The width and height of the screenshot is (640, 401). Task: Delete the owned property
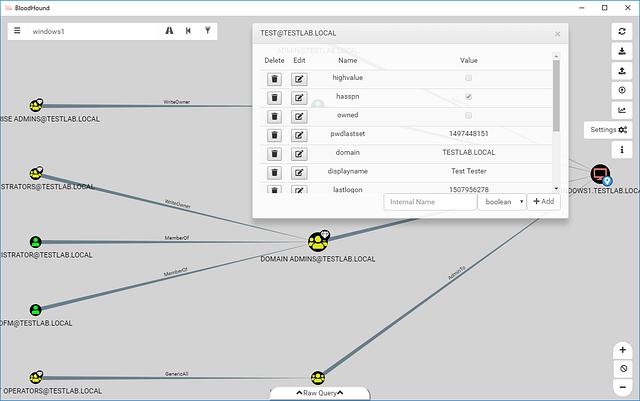(274, 117)
